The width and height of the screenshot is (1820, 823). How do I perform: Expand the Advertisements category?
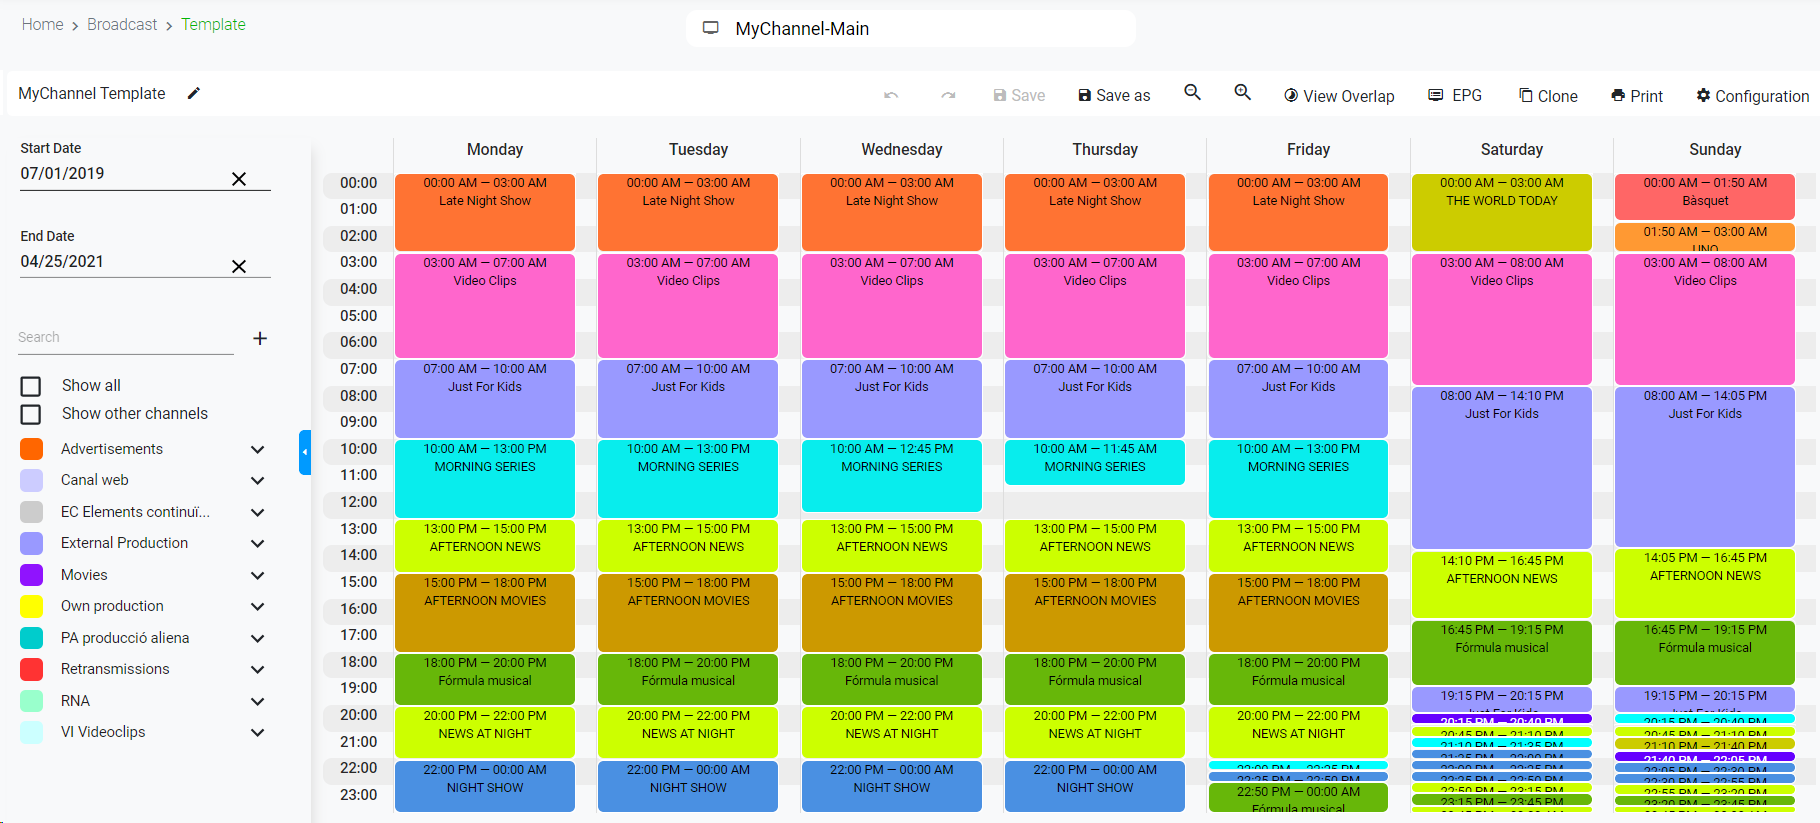tap(257, 450)
